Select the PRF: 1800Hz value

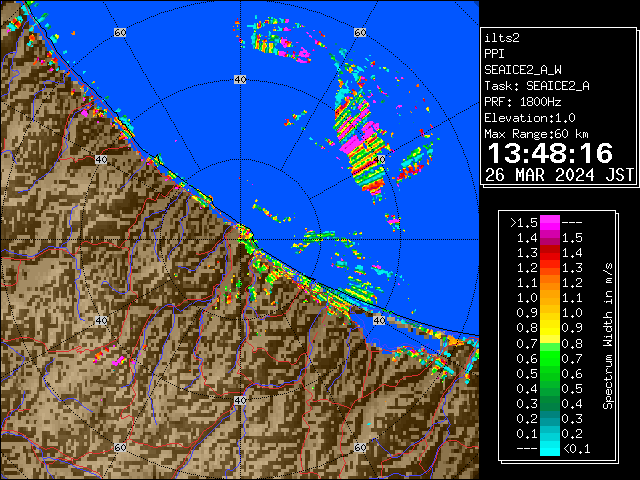(522, 102)
